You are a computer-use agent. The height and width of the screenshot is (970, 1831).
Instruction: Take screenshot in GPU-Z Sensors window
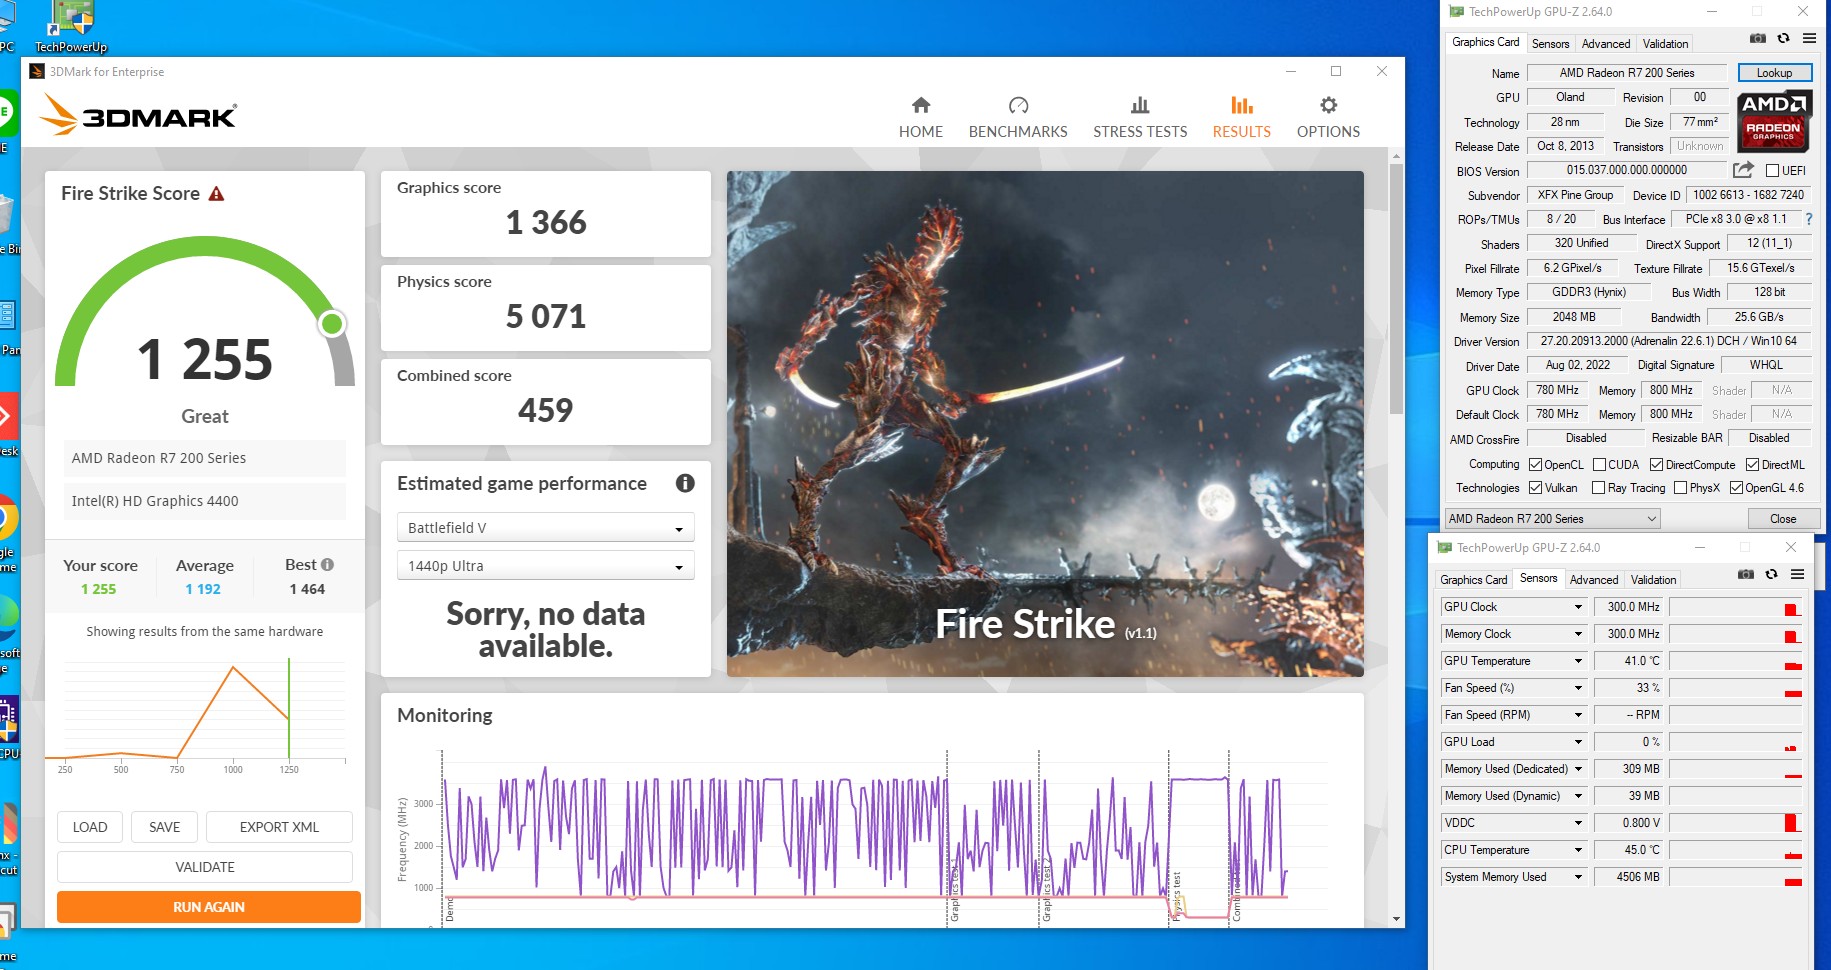[1745, 575]
